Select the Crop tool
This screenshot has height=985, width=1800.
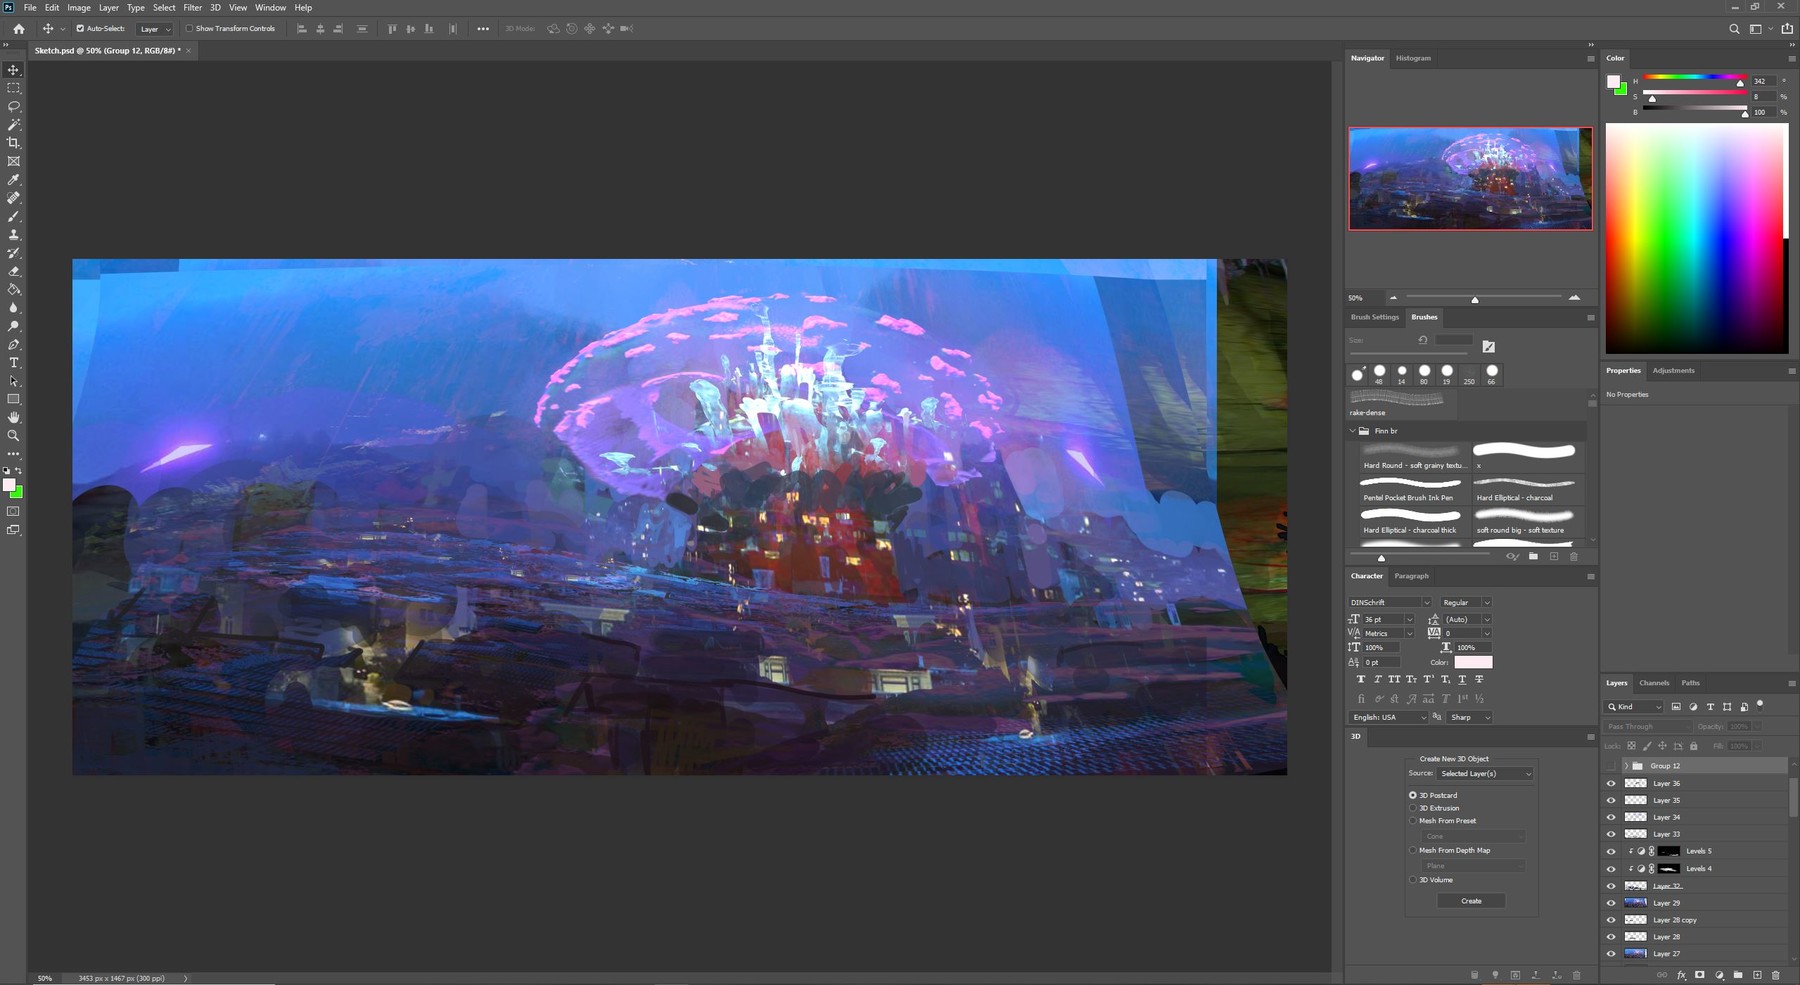tap(13, 142)
